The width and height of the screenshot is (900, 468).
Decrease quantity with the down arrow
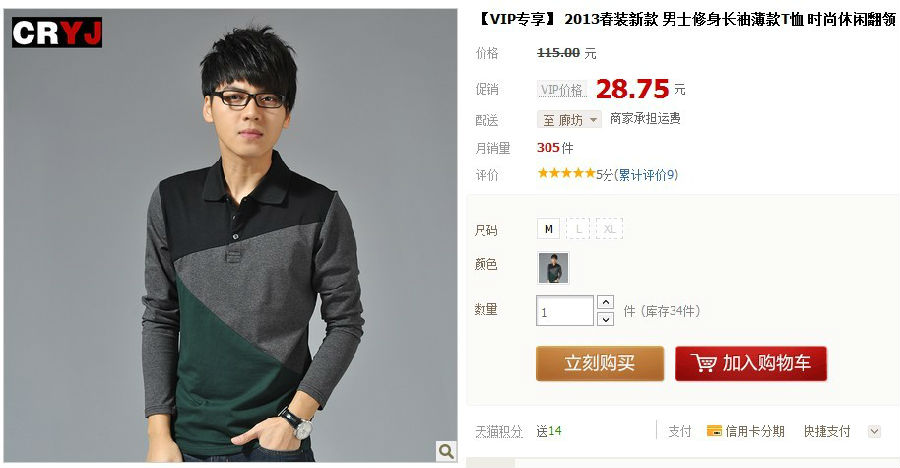(606, 319)
